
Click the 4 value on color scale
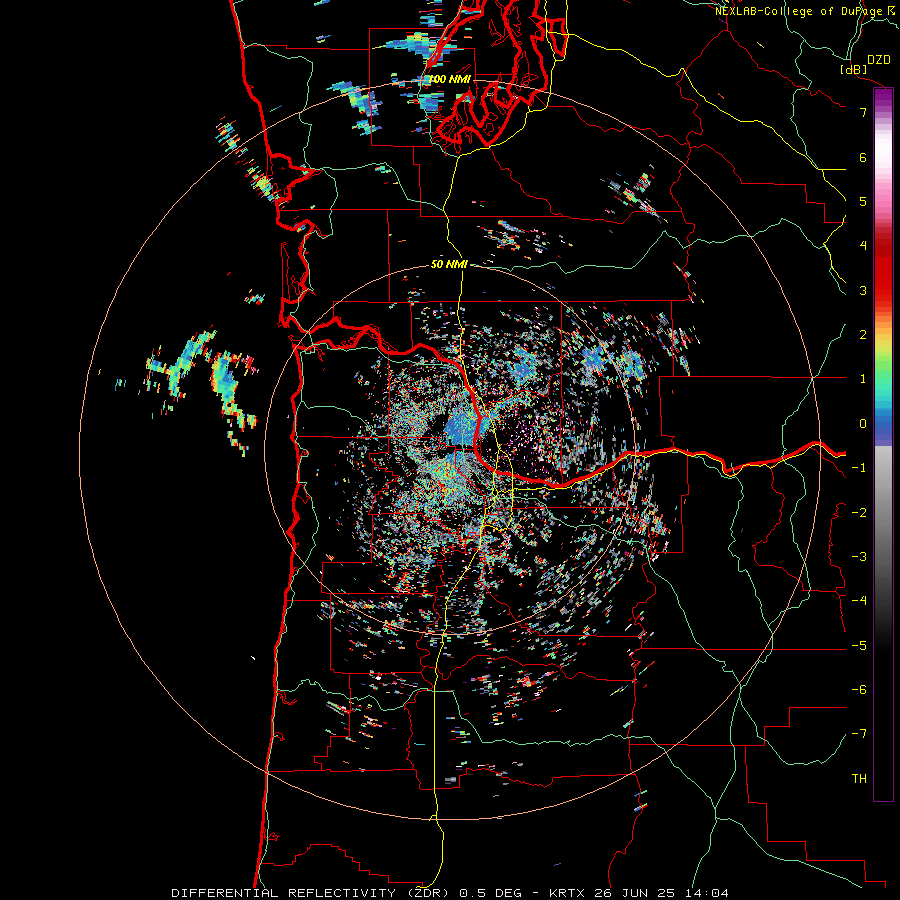click(863, 246)
